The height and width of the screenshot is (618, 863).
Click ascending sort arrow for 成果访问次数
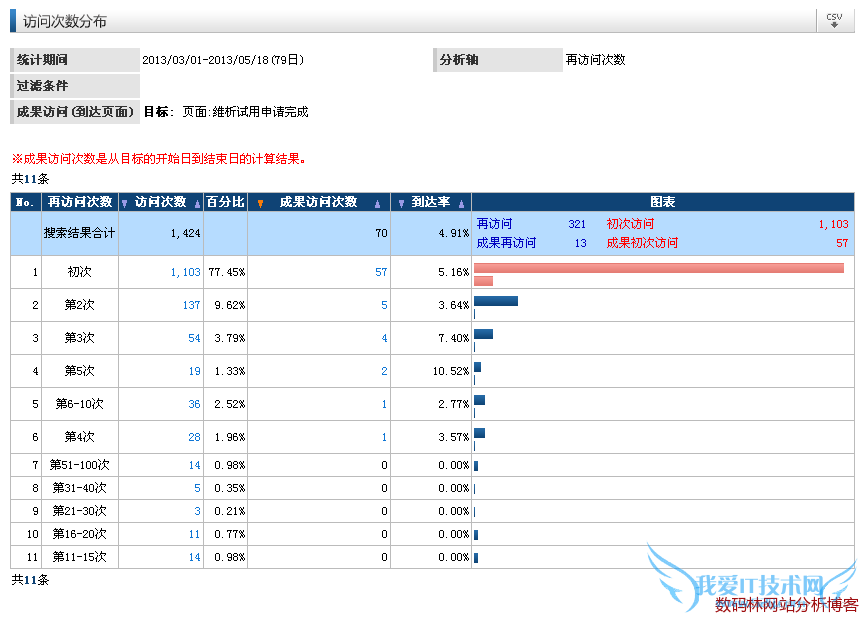click(377, 203)
